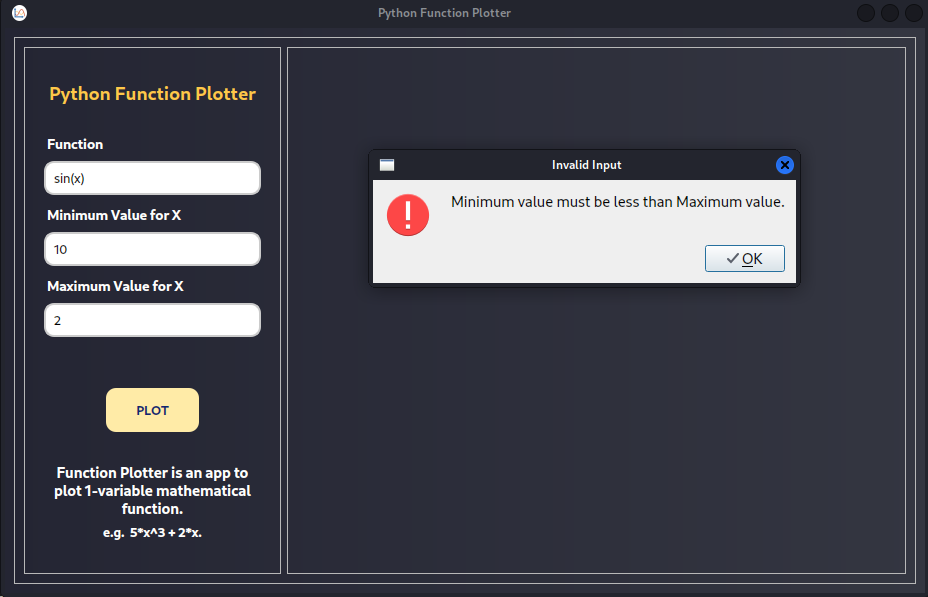The image size is (928, 597).
Task: Click the 'Function Plotter is an app' description
Action: pyautogui.click(x=152, y=490)
